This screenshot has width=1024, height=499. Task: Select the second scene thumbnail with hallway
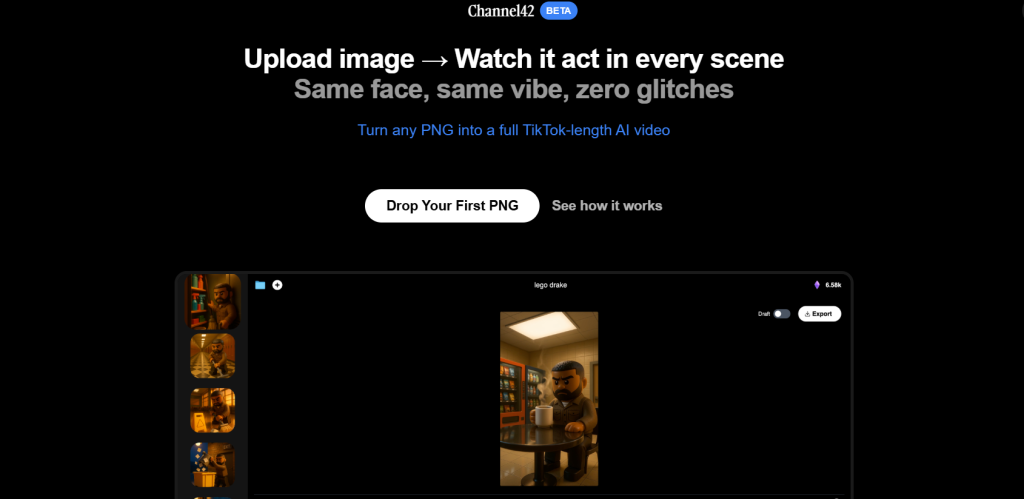(x=213, y=355)
